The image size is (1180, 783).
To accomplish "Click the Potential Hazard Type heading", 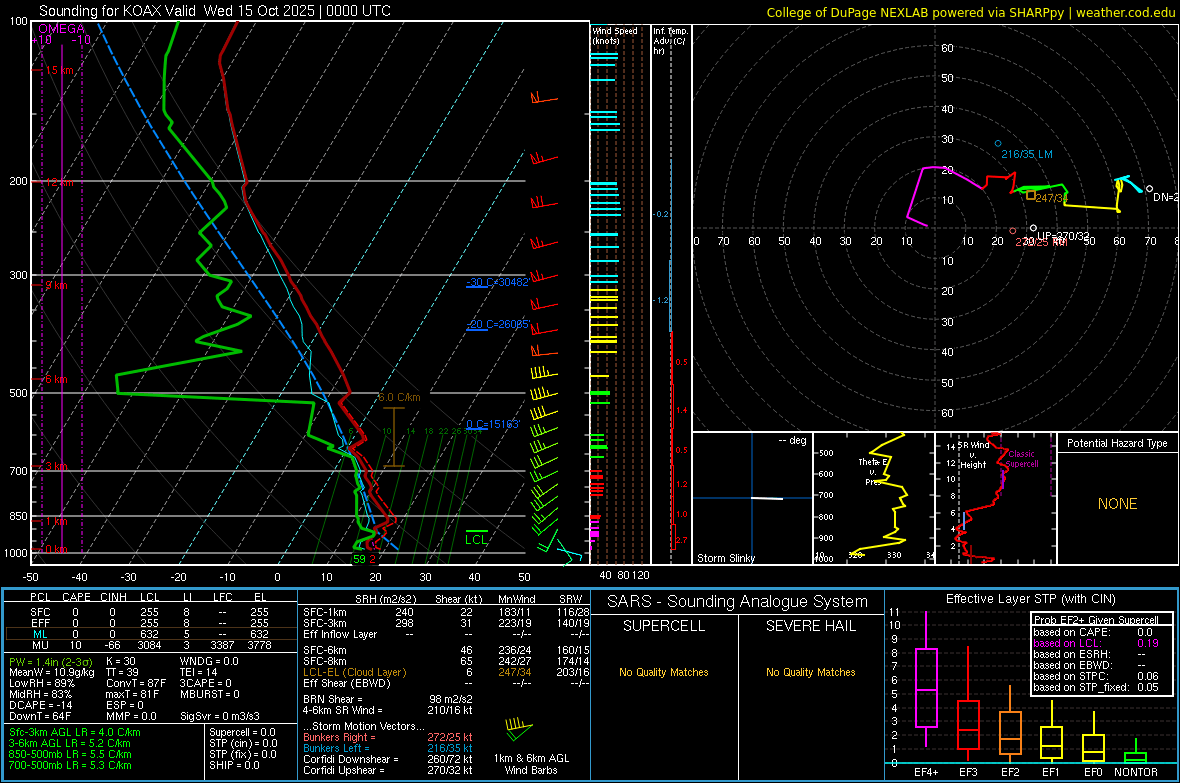I will 1117,443.
